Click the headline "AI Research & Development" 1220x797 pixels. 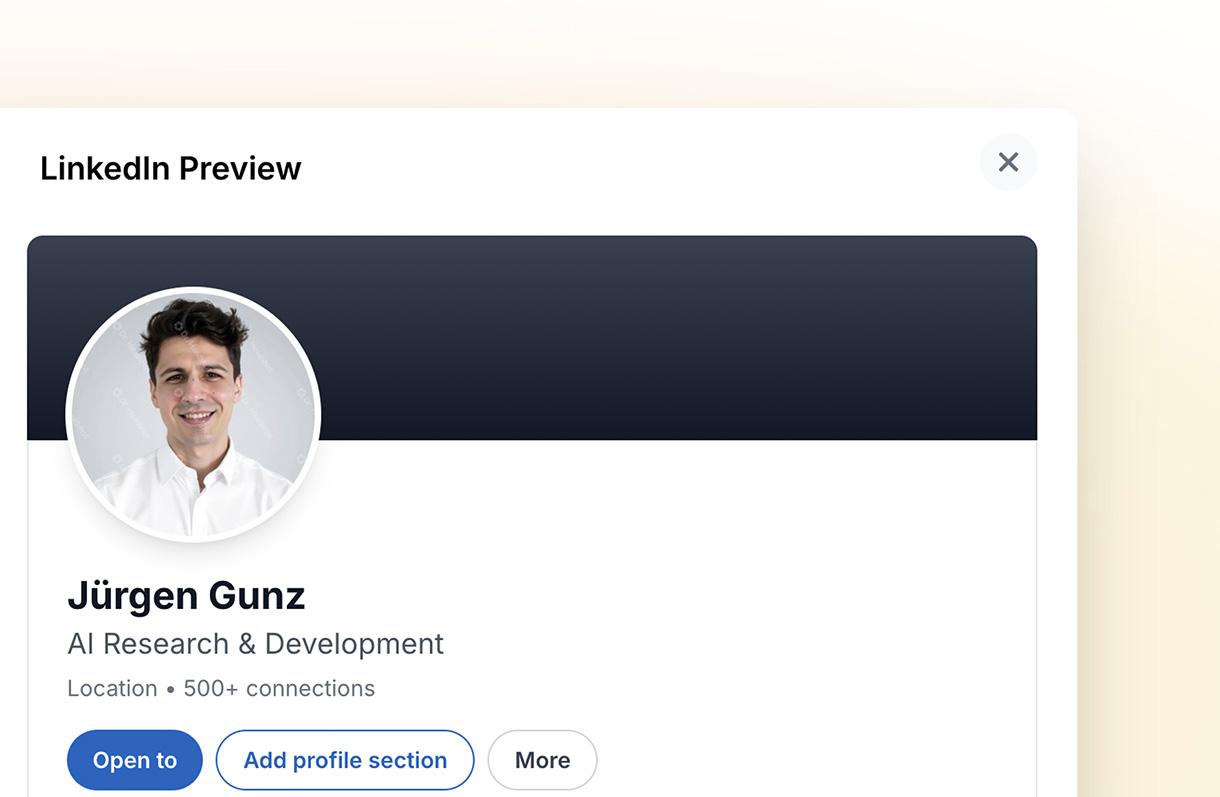(x=255, y=644)
